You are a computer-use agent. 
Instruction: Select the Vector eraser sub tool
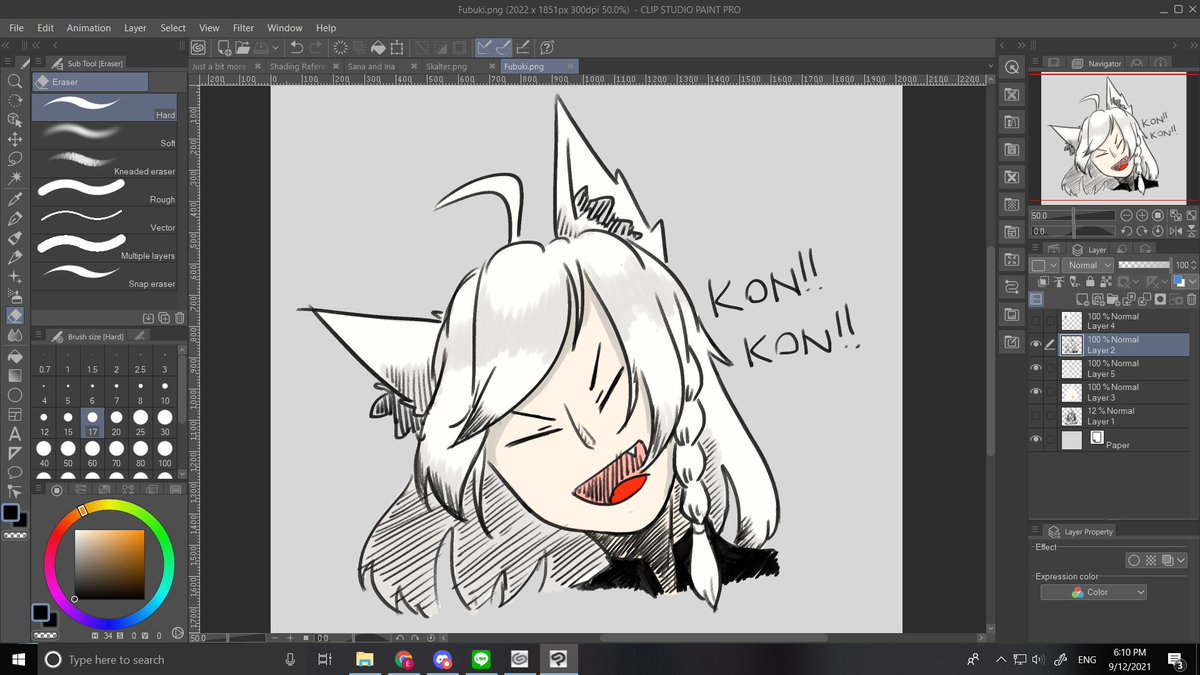[x=104, y=219]
